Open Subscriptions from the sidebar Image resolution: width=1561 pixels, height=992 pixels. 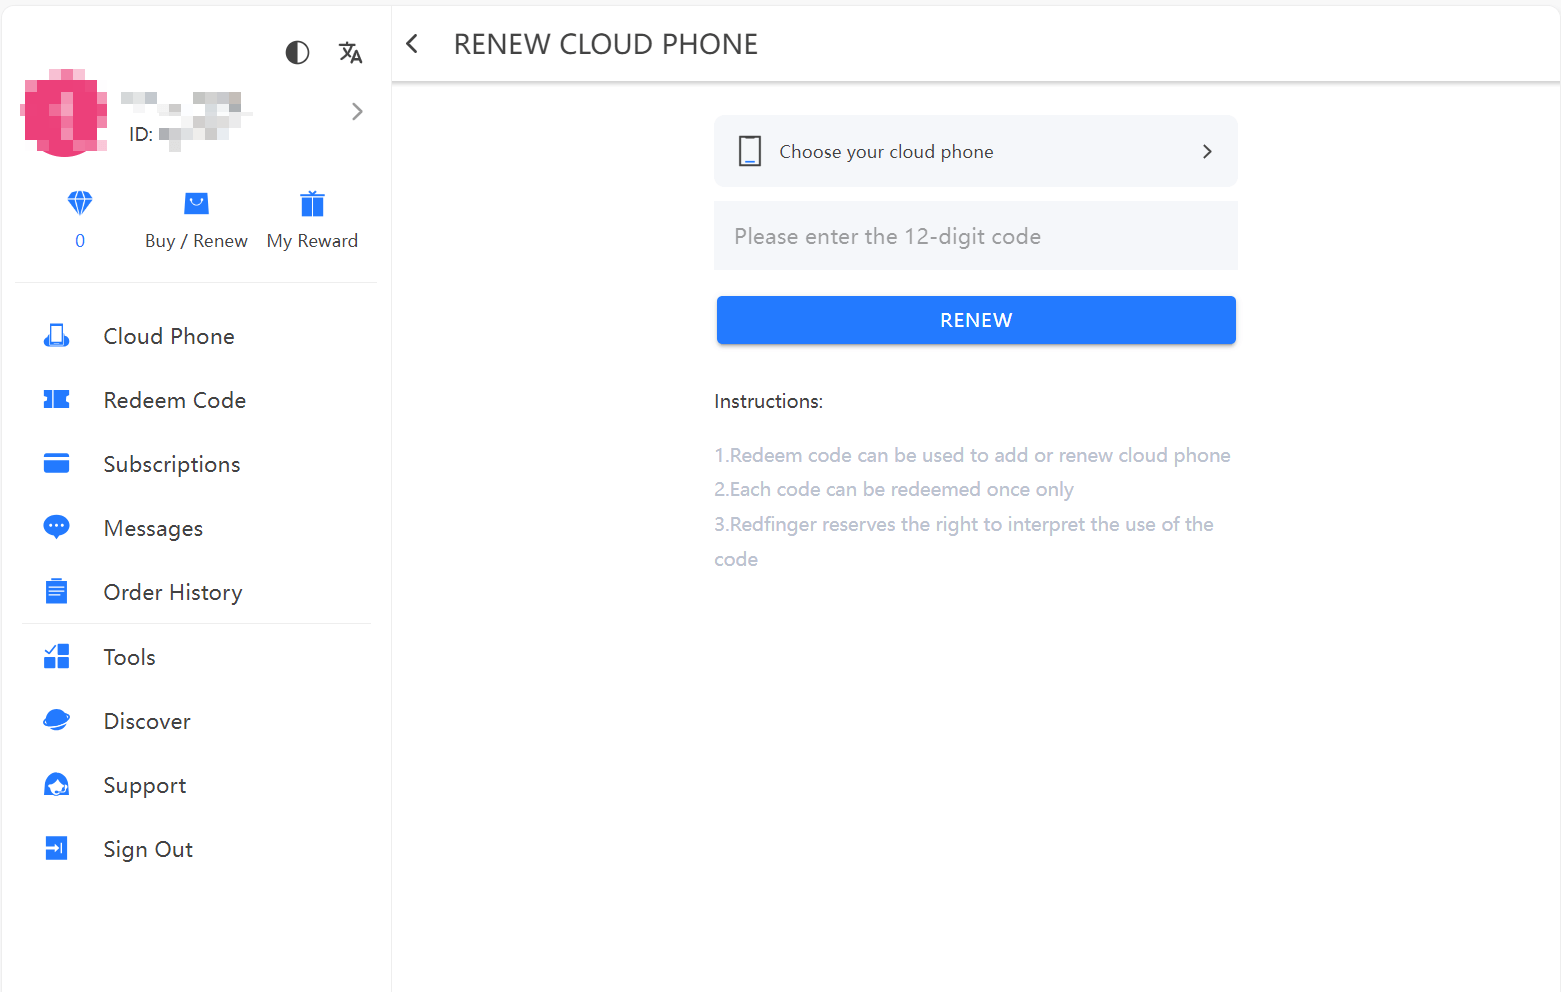[171, 463]
